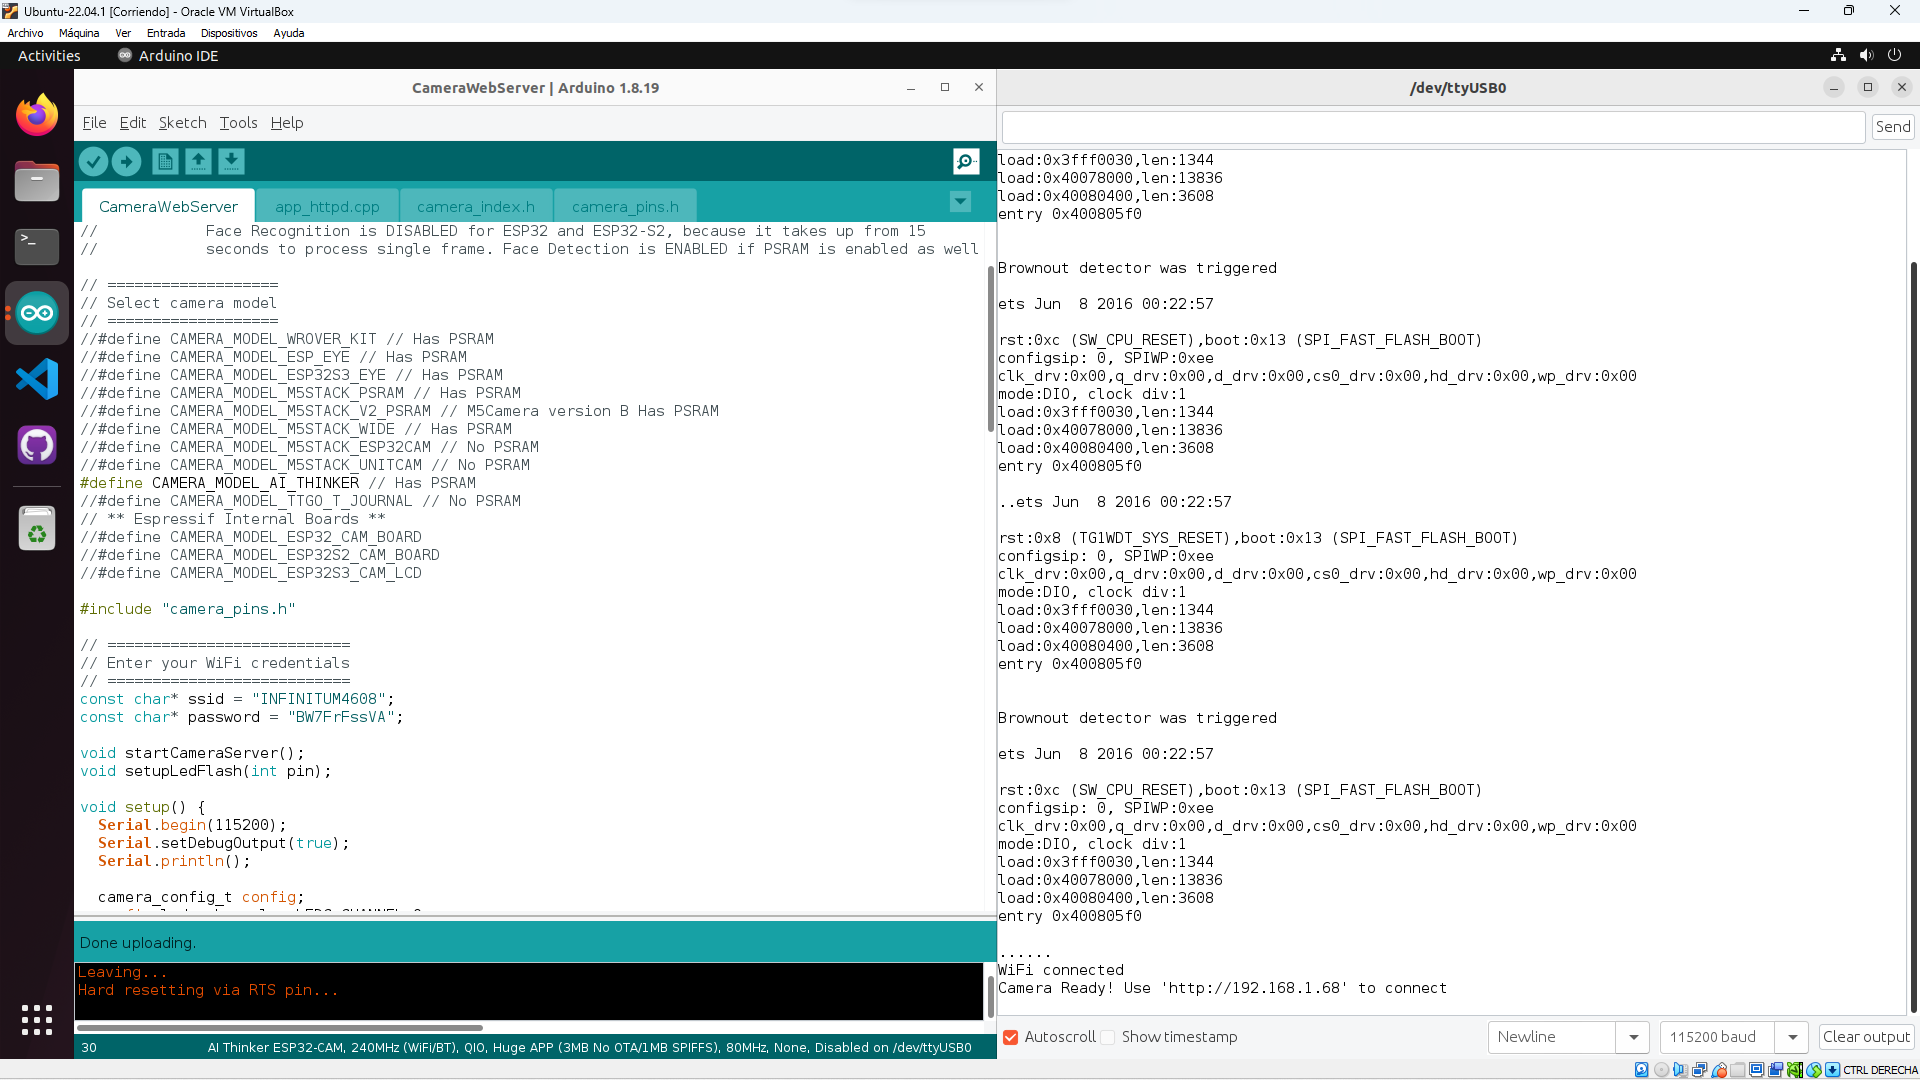
Task: Launch Firefox from the Ubuntu dock
Action: 37,115
